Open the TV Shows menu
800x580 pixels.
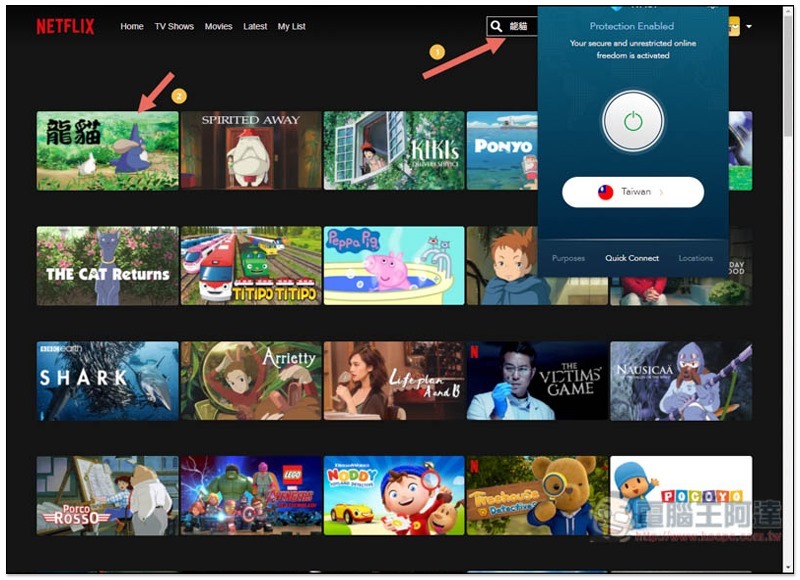(x=174, y=26)
